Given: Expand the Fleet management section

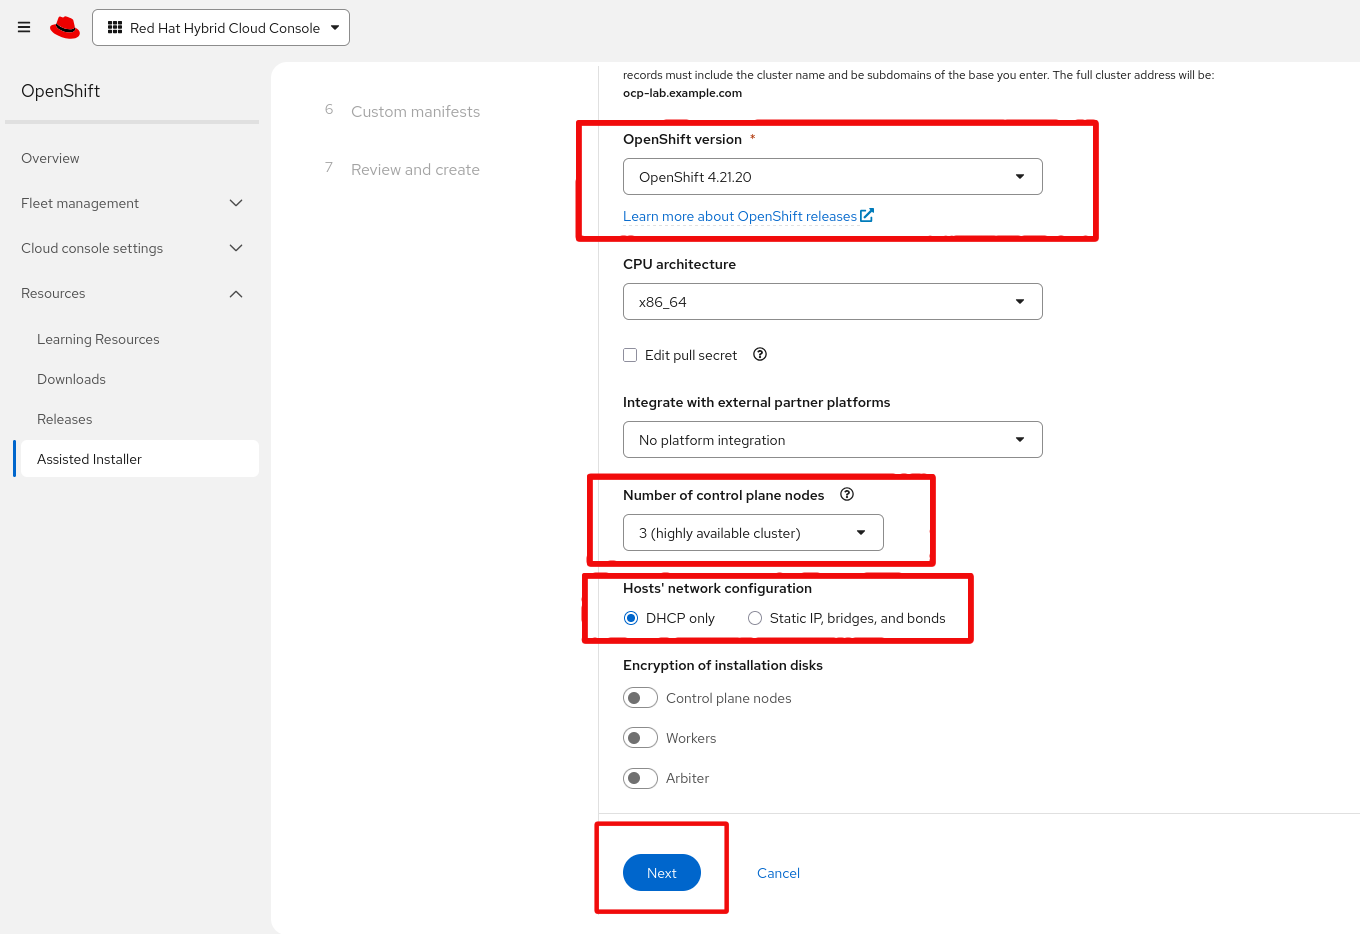Looking at the screenshot, I should (132, 203).
